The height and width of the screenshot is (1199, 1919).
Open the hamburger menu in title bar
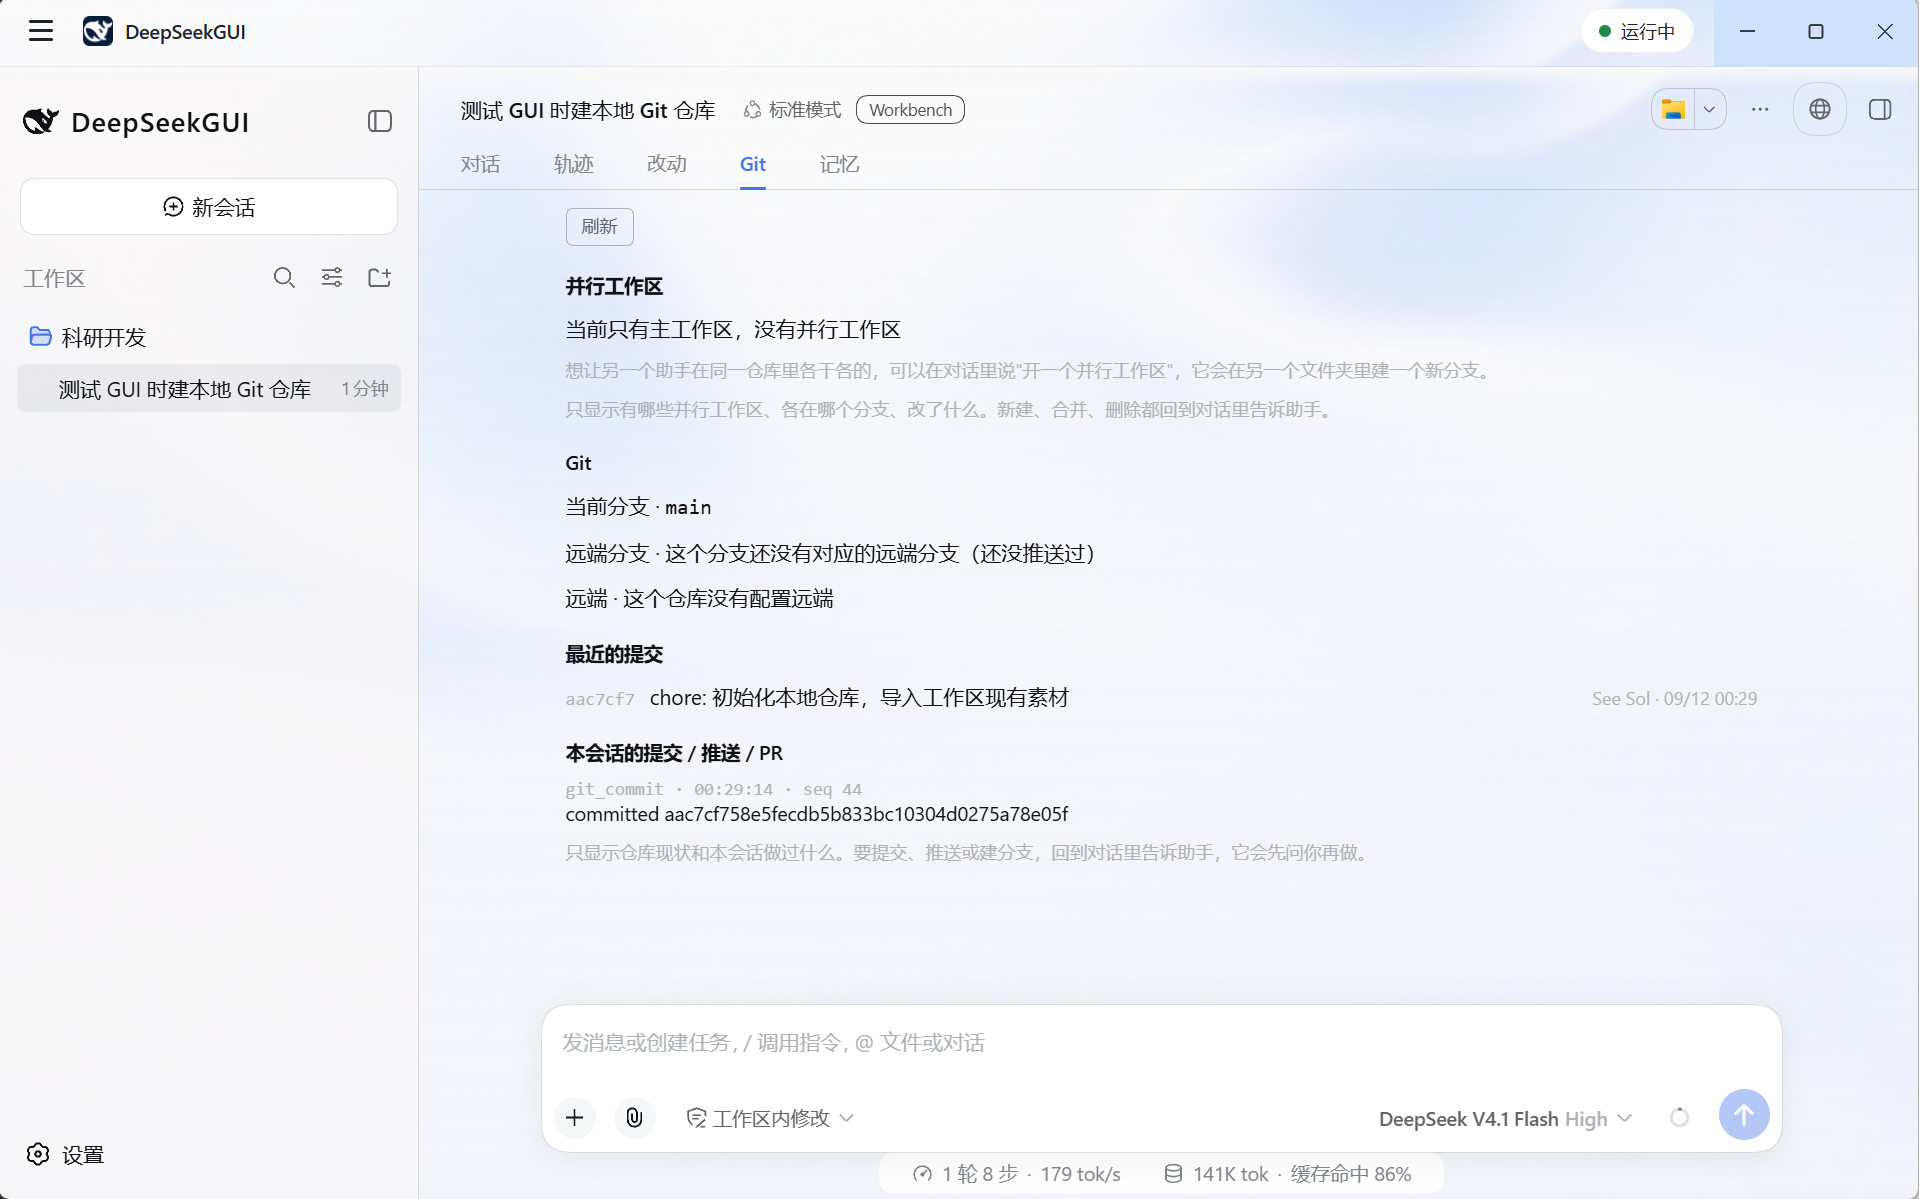coord(41,31)
